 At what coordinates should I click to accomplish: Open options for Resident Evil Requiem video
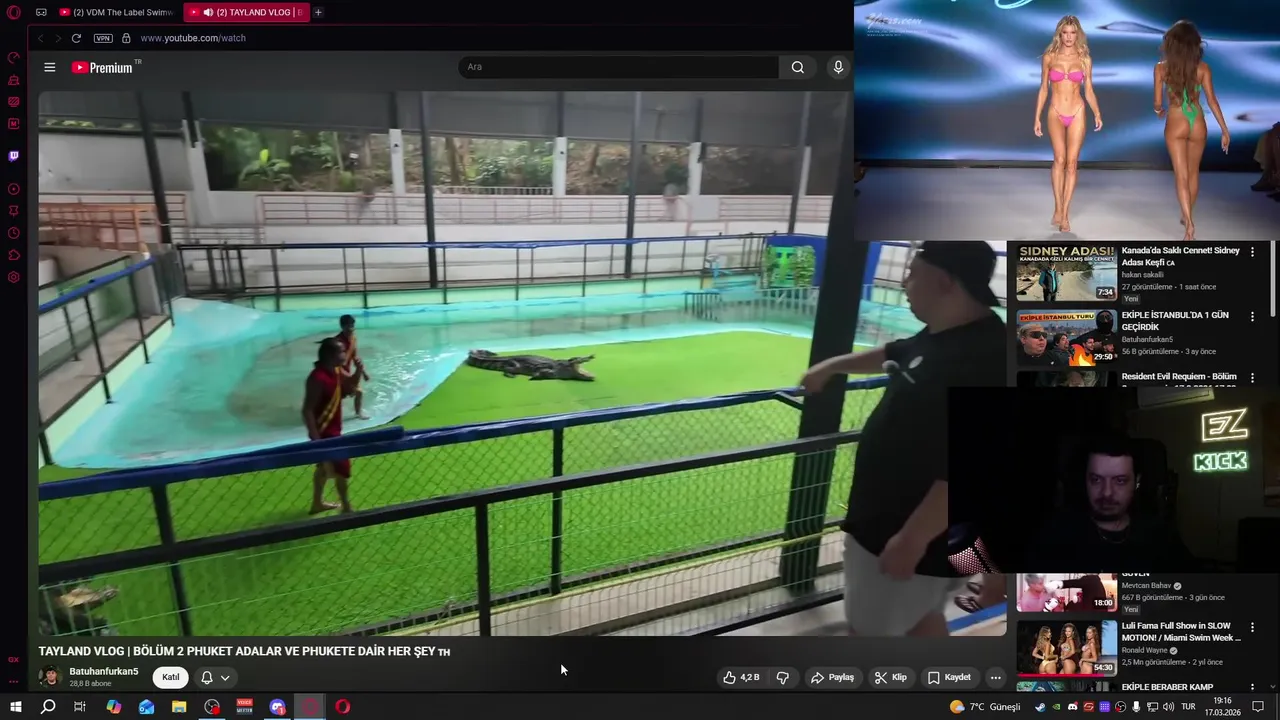pos(1252,378)
